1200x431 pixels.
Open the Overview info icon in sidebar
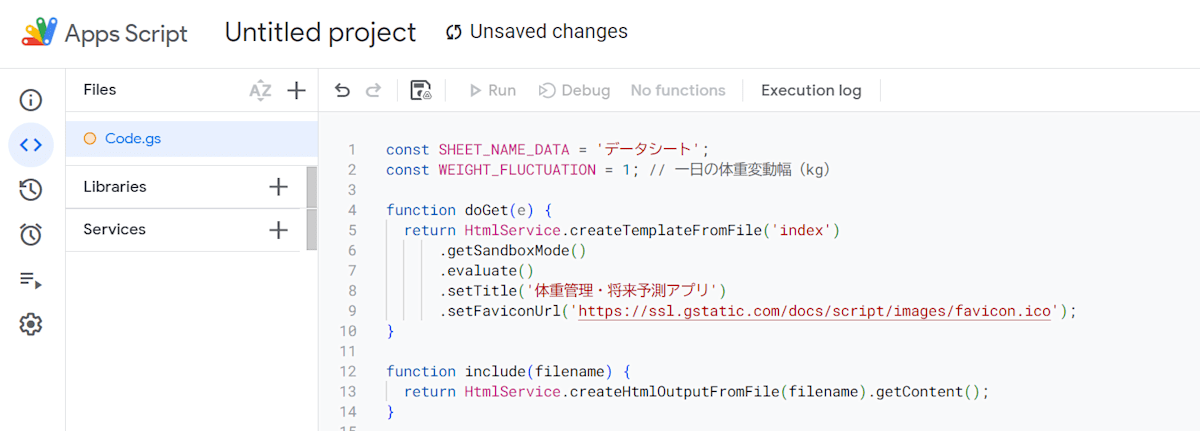point(31,100)
